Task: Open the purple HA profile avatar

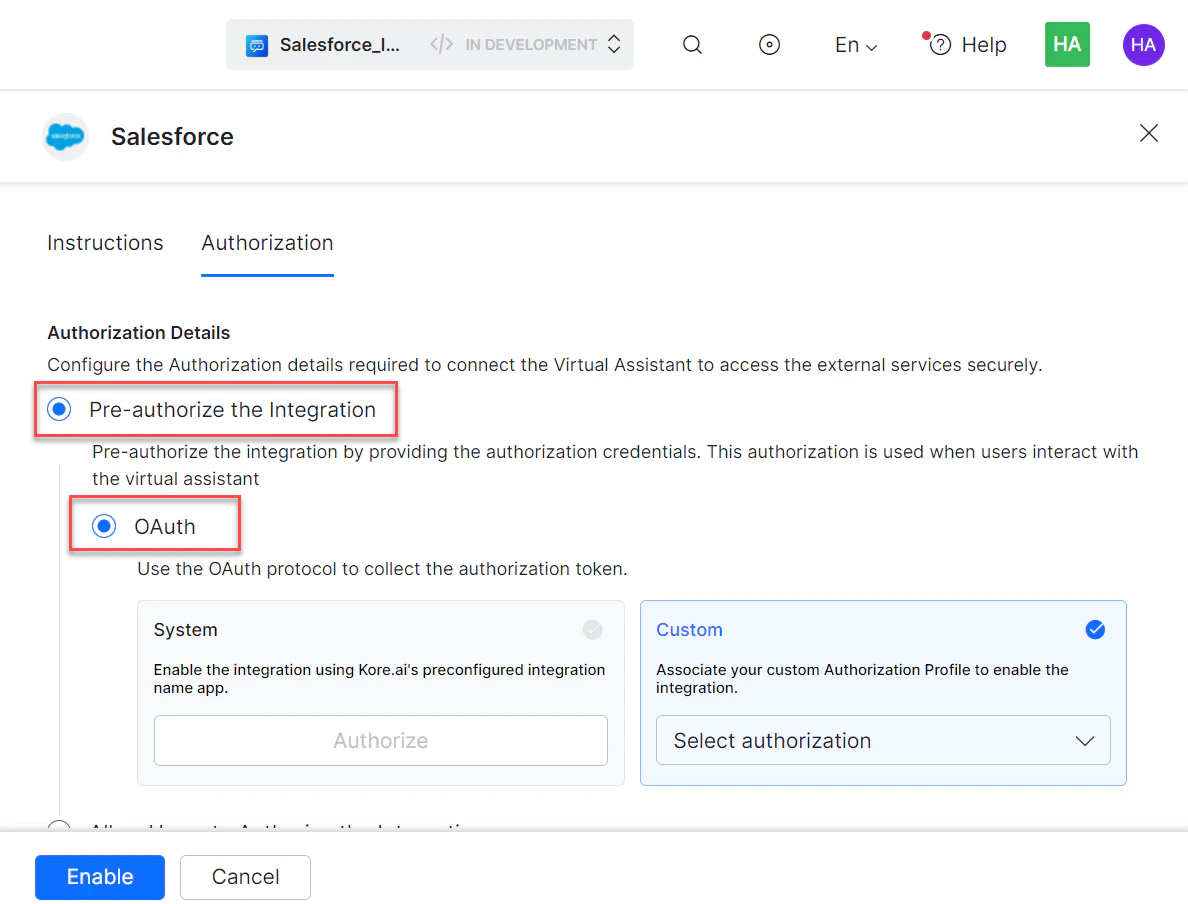Action: coord(1143,44)
